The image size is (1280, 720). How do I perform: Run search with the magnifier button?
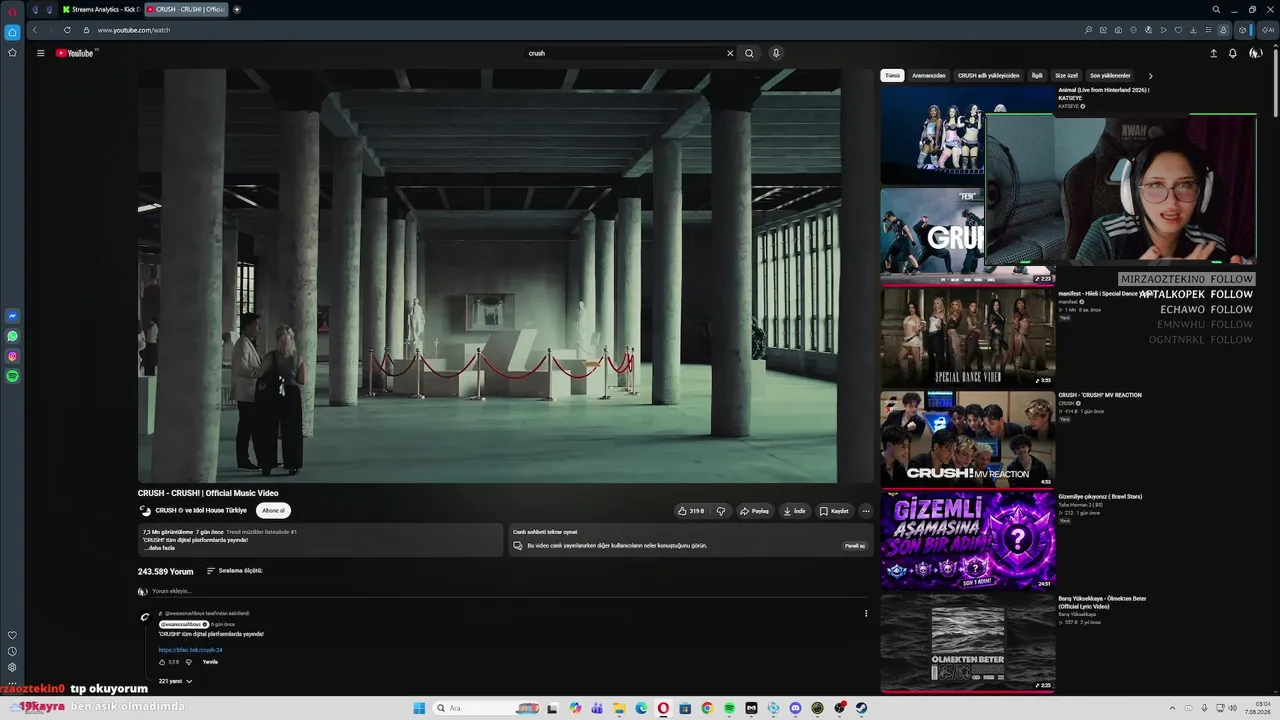pyautogui.click(x=749, y=53)
